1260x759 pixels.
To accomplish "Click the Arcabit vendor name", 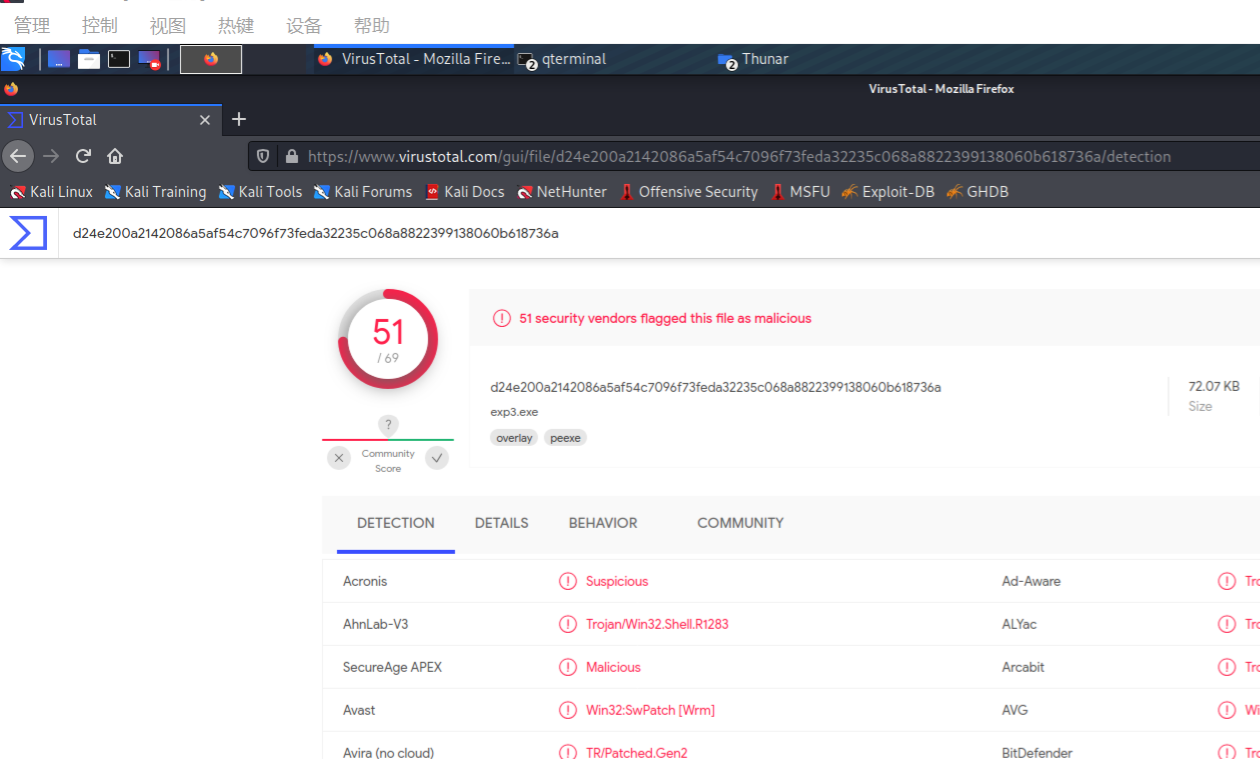I will [1023, 667].
